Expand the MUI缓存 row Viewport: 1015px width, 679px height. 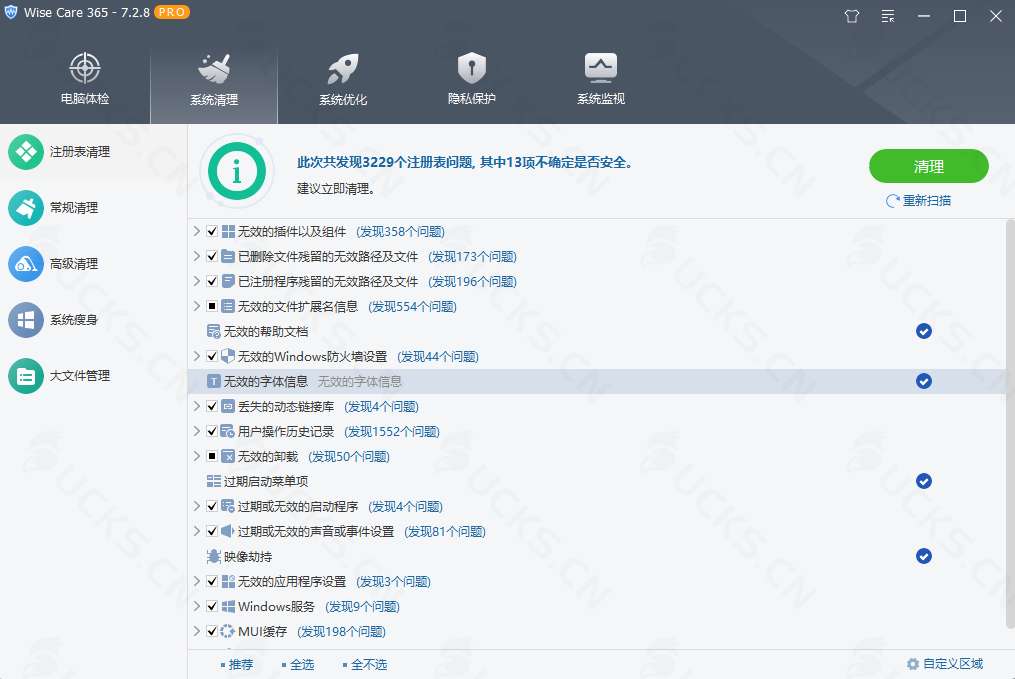point(197,631)
